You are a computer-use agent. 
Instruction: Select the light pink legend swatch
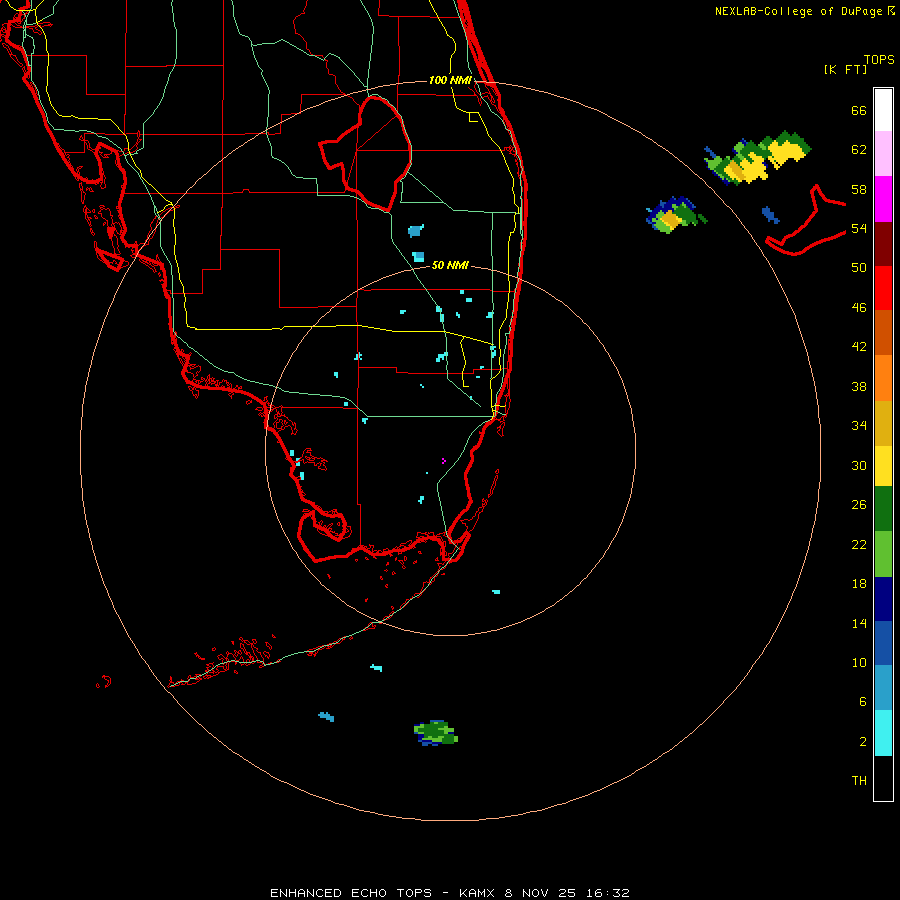883,154
